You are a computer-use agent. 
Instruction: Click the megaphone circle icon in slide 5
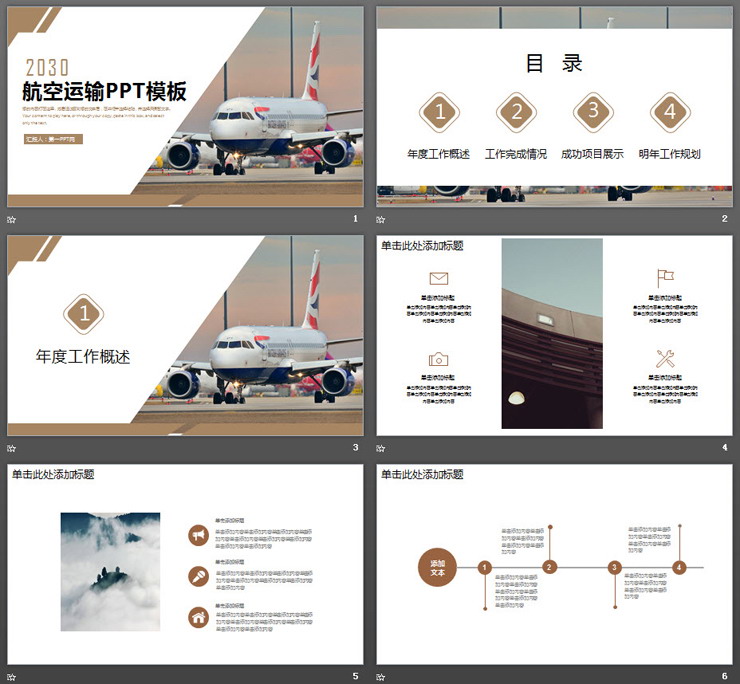point(198,536)
